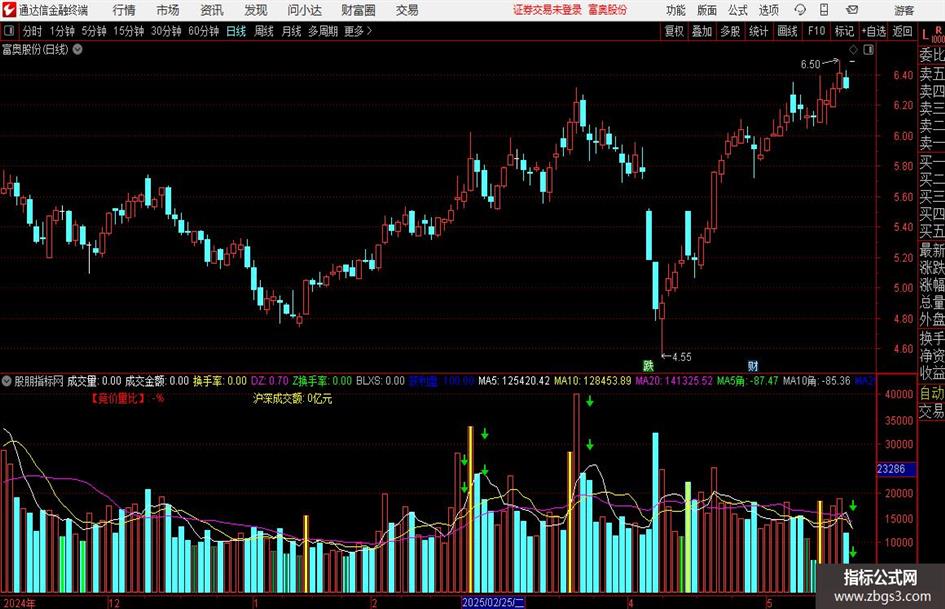Add stock with the +自选 button
Screen dimensions: 945x609
coord(874,31)
